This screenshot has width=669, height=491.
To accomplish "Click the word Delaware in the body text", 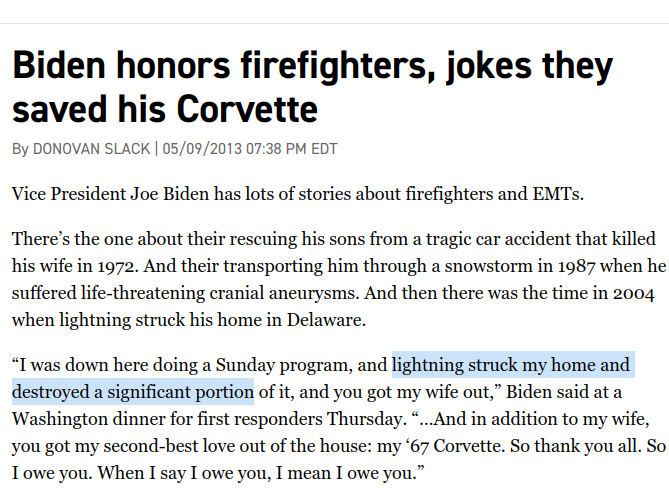I will (x=326, y=320).
